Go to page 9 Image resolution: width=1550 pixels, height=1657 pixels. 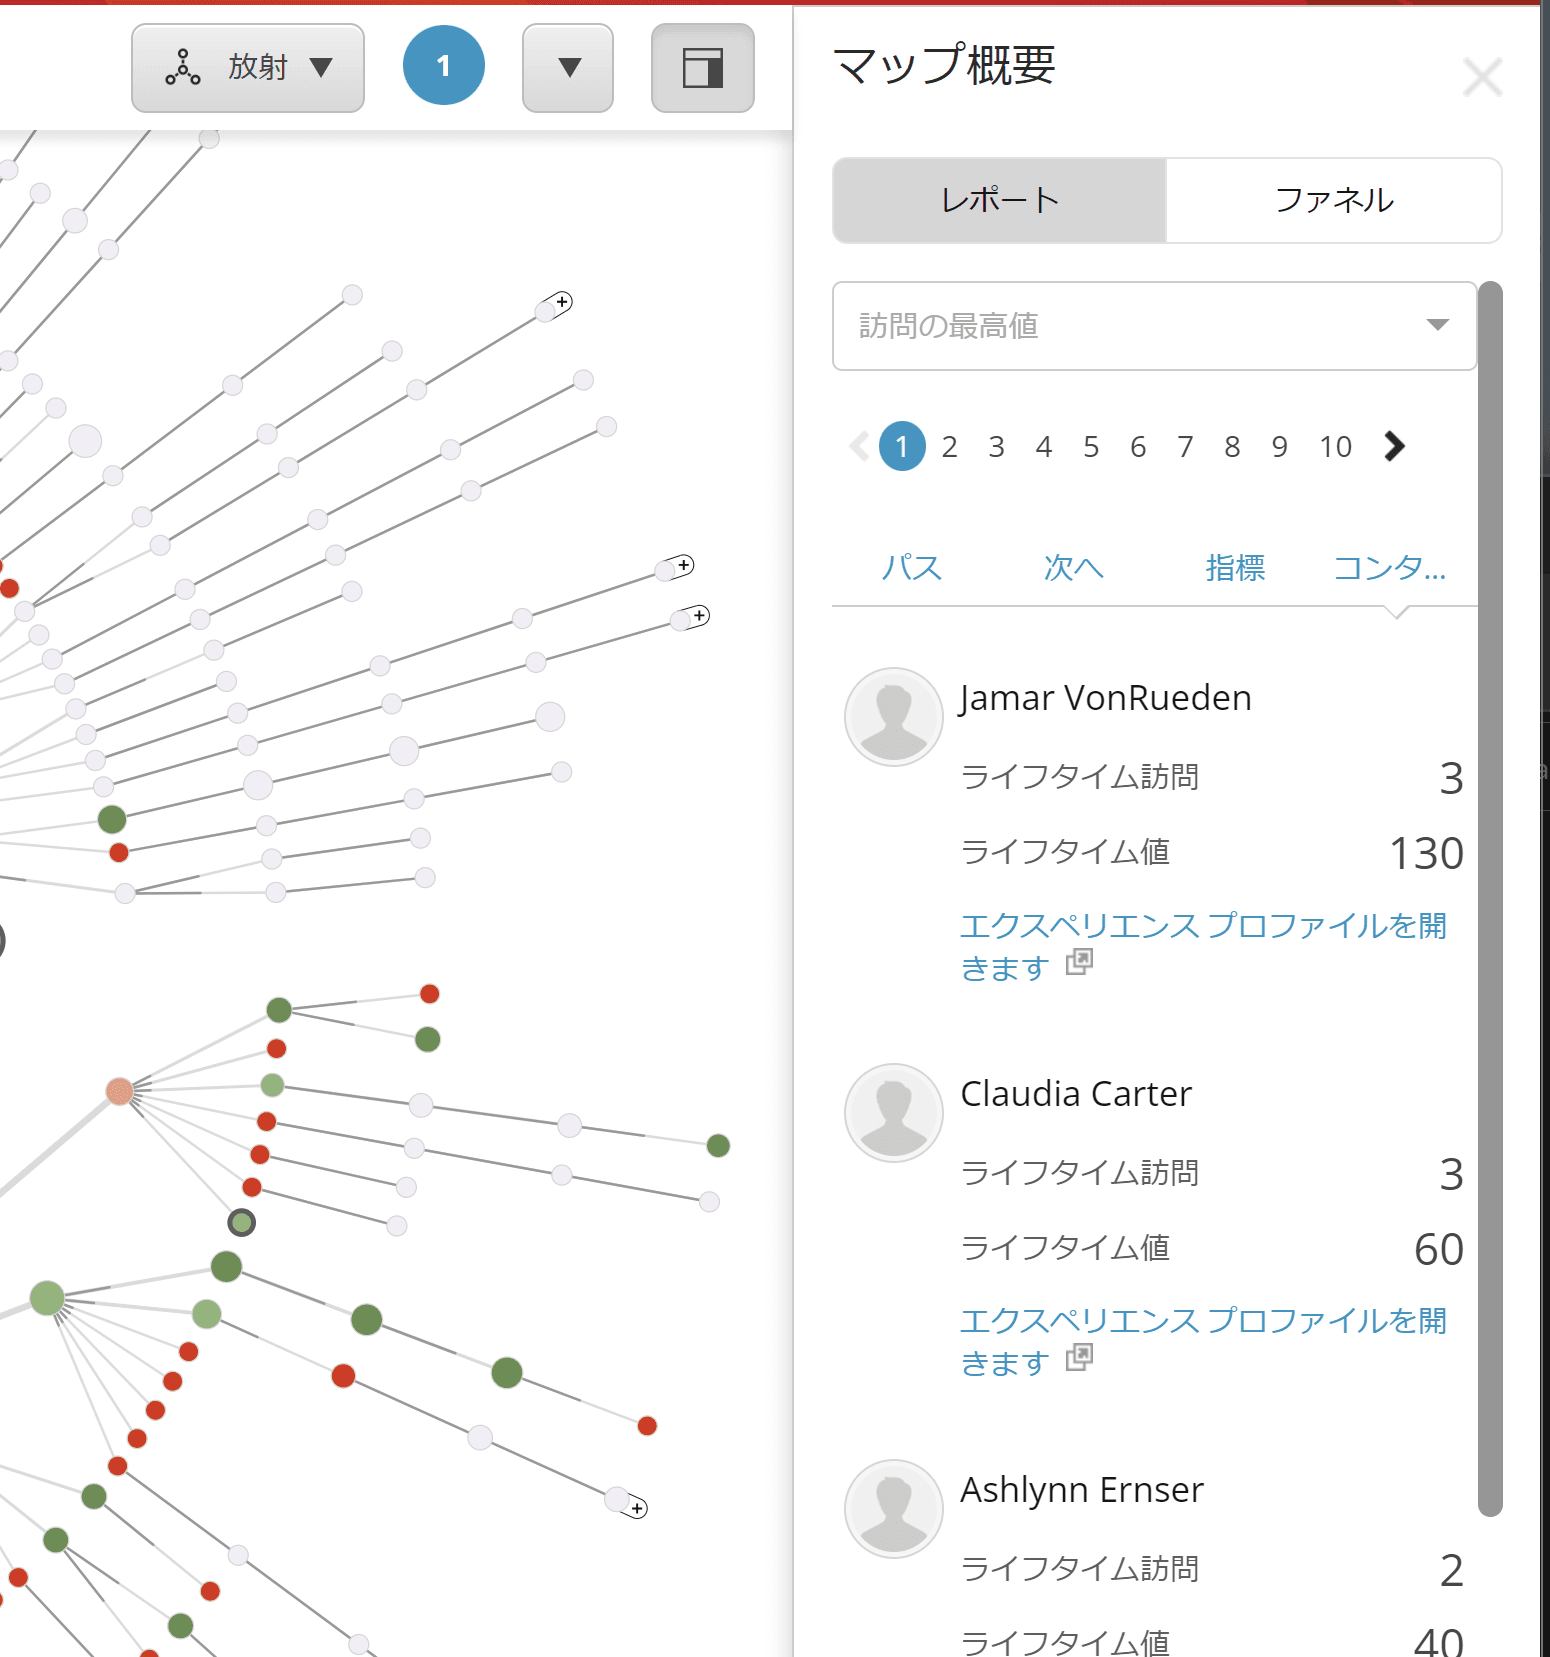click(1279, 447)
